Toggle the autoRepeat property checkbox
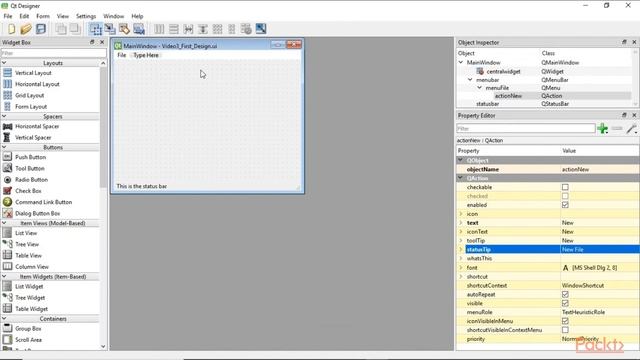The height and width of the screenshot is (360, 640). click(x=565, y=294)
